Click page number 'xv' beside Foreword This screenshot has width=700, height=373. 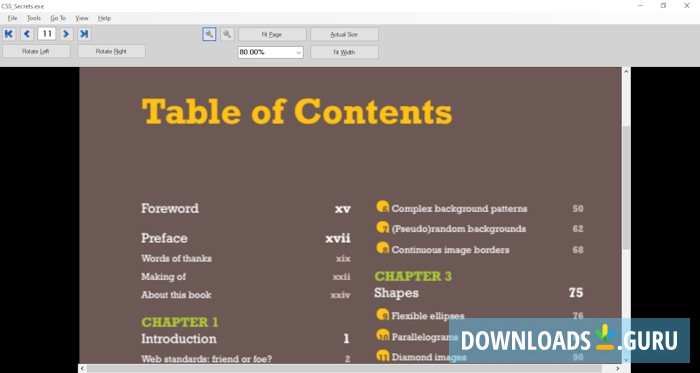coord(343,209)
